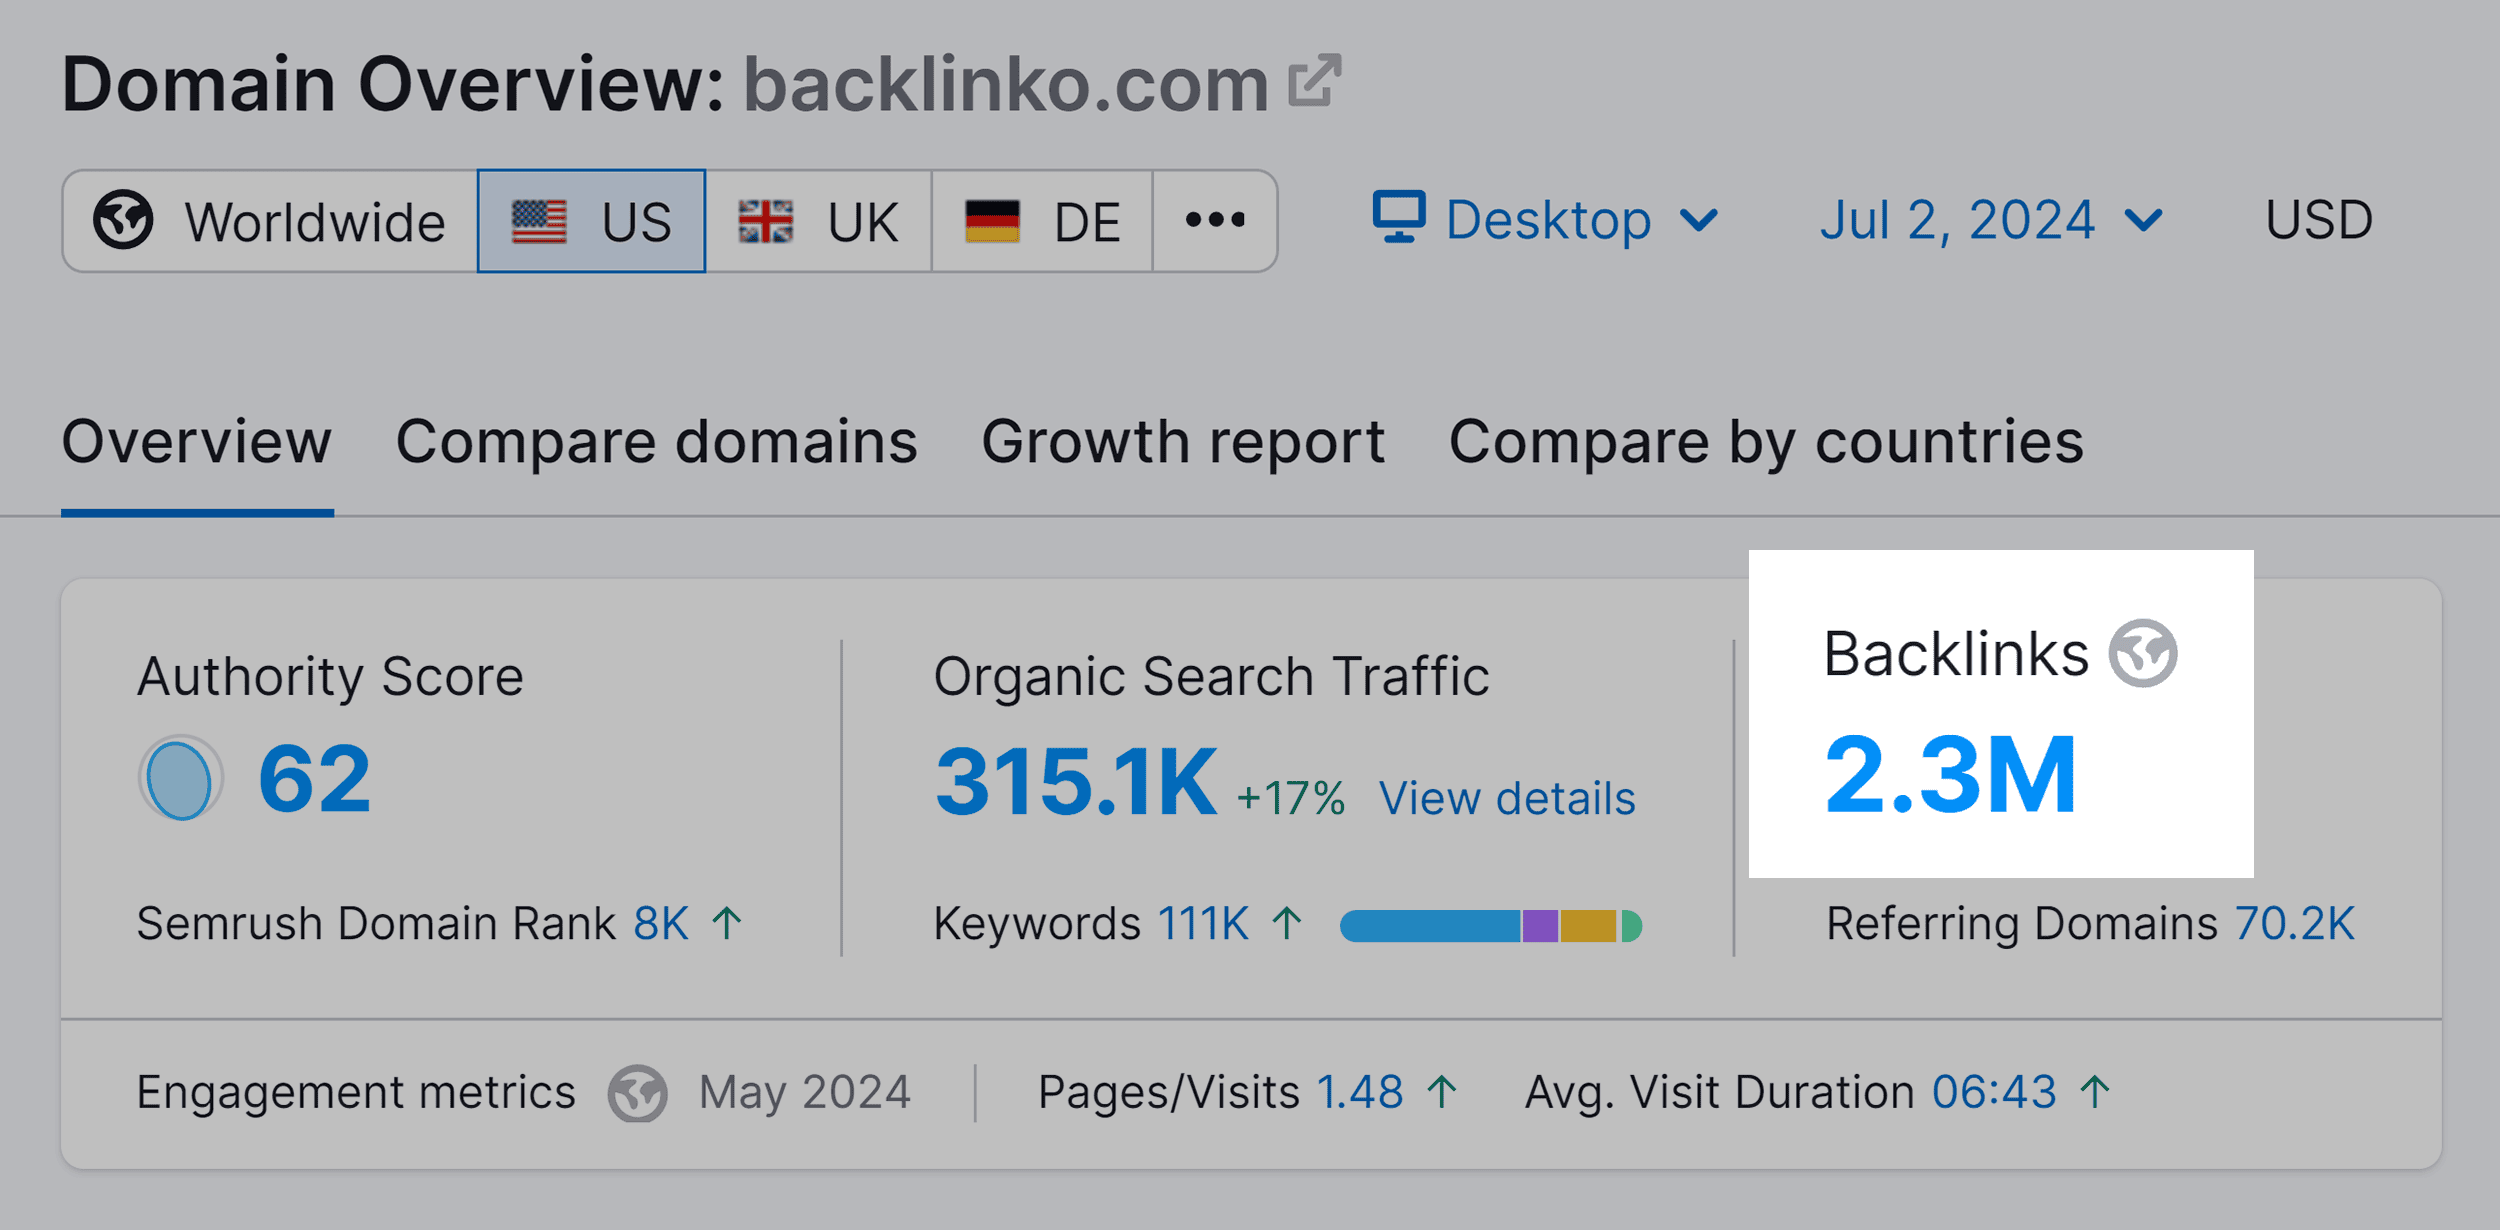
Task: Open the Jul 2, 2024 date selector
Action: click(1990, 220)
